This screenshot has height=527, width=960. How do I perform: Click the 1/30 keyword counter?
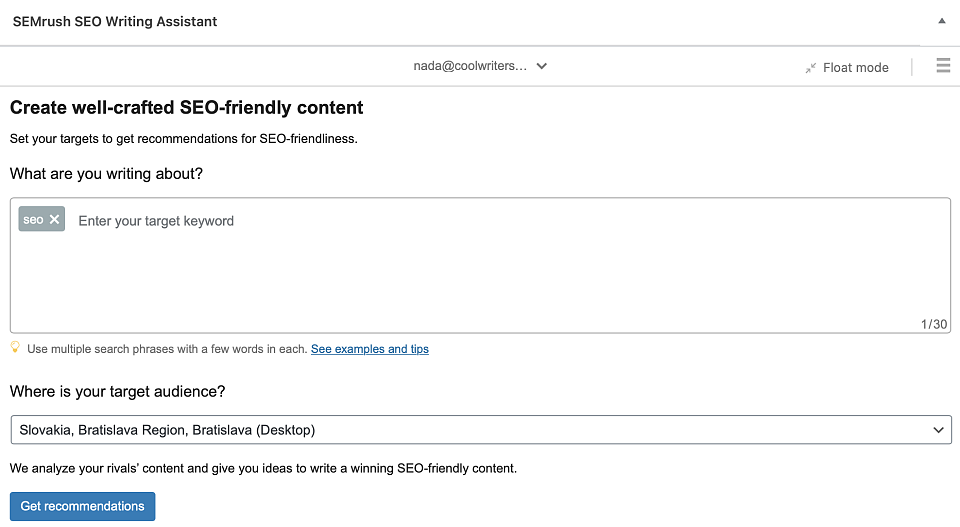point(934,324)
